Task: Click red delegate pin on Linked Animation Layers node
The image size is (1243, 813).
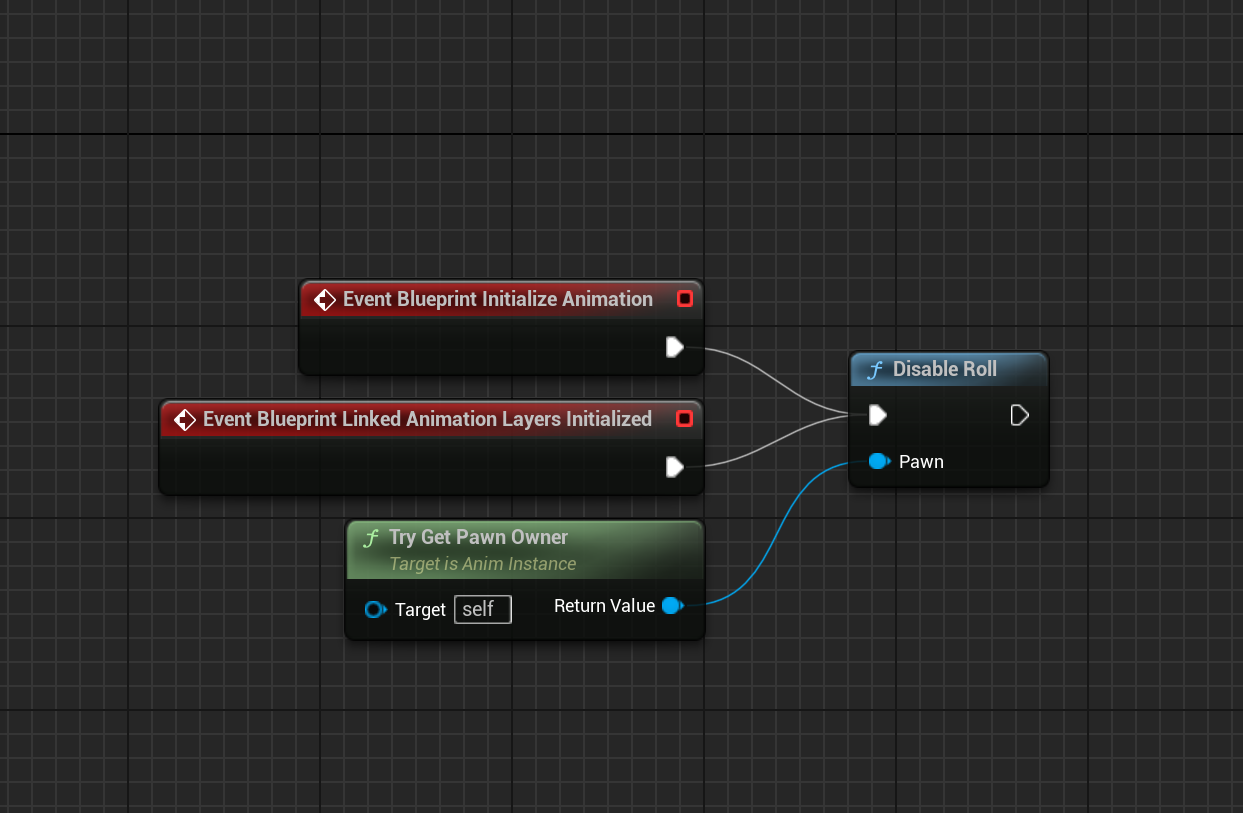Action: point(684,419)
